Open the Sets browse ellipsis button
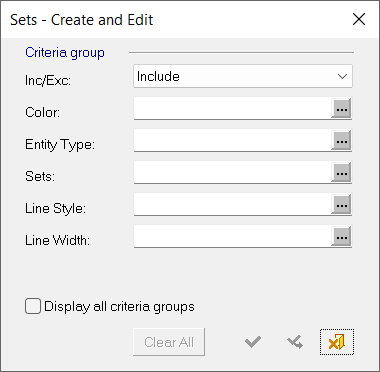The image size is (380, 372). pos(341,172)
